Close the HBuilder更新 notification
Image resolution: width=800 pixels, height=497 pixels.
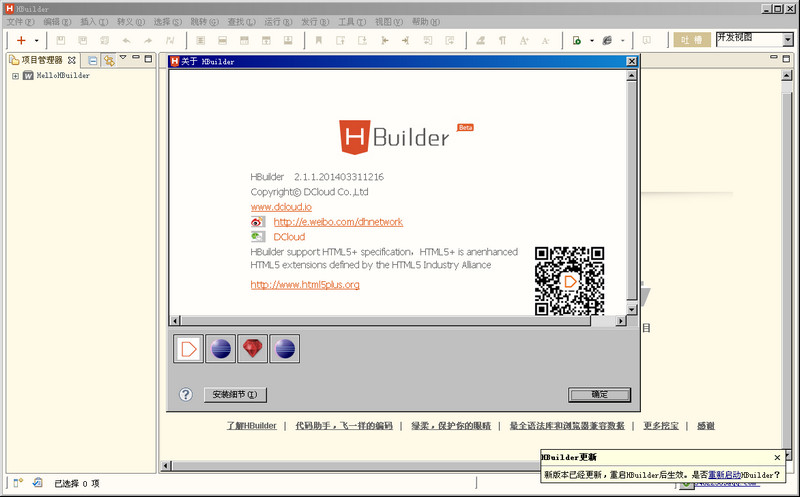pyautogui.click(x=777, y=458)
